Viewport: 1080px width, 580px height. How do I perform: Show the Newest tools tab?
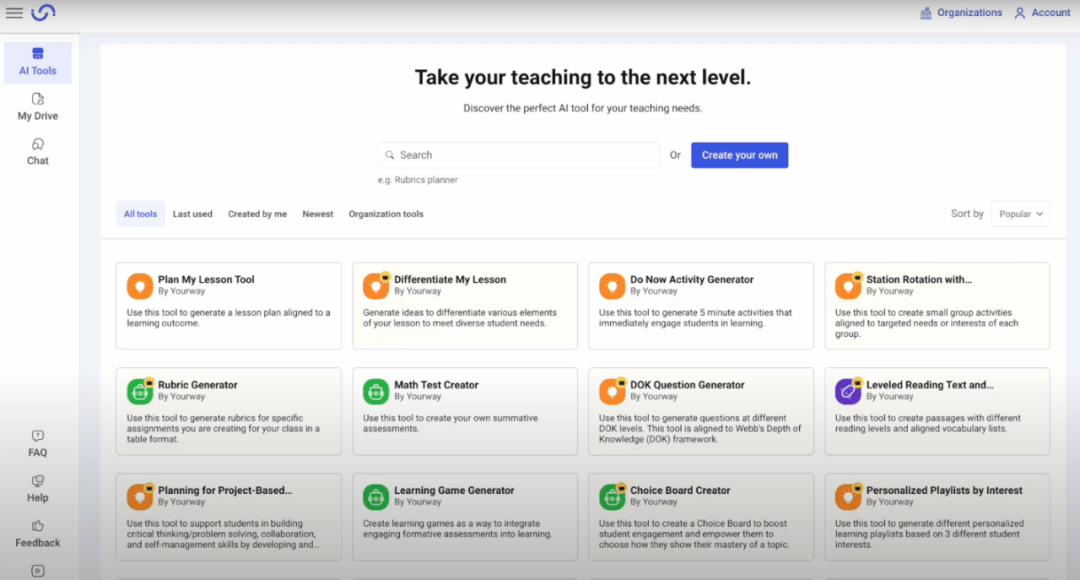(x=318, y=214)
